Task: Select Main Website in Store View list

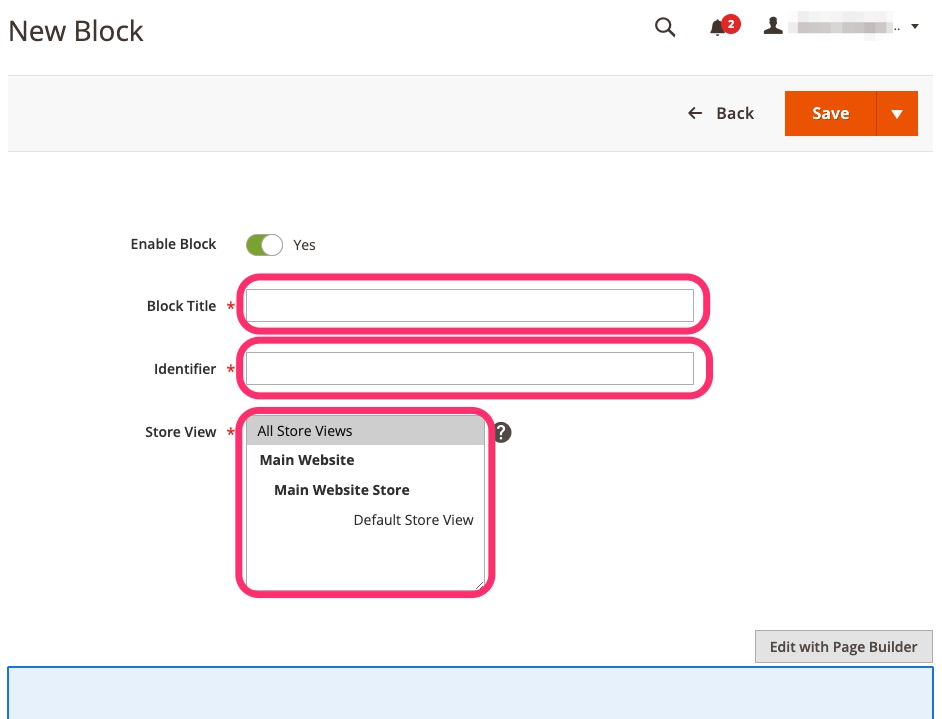Action: tap(306, 460)
